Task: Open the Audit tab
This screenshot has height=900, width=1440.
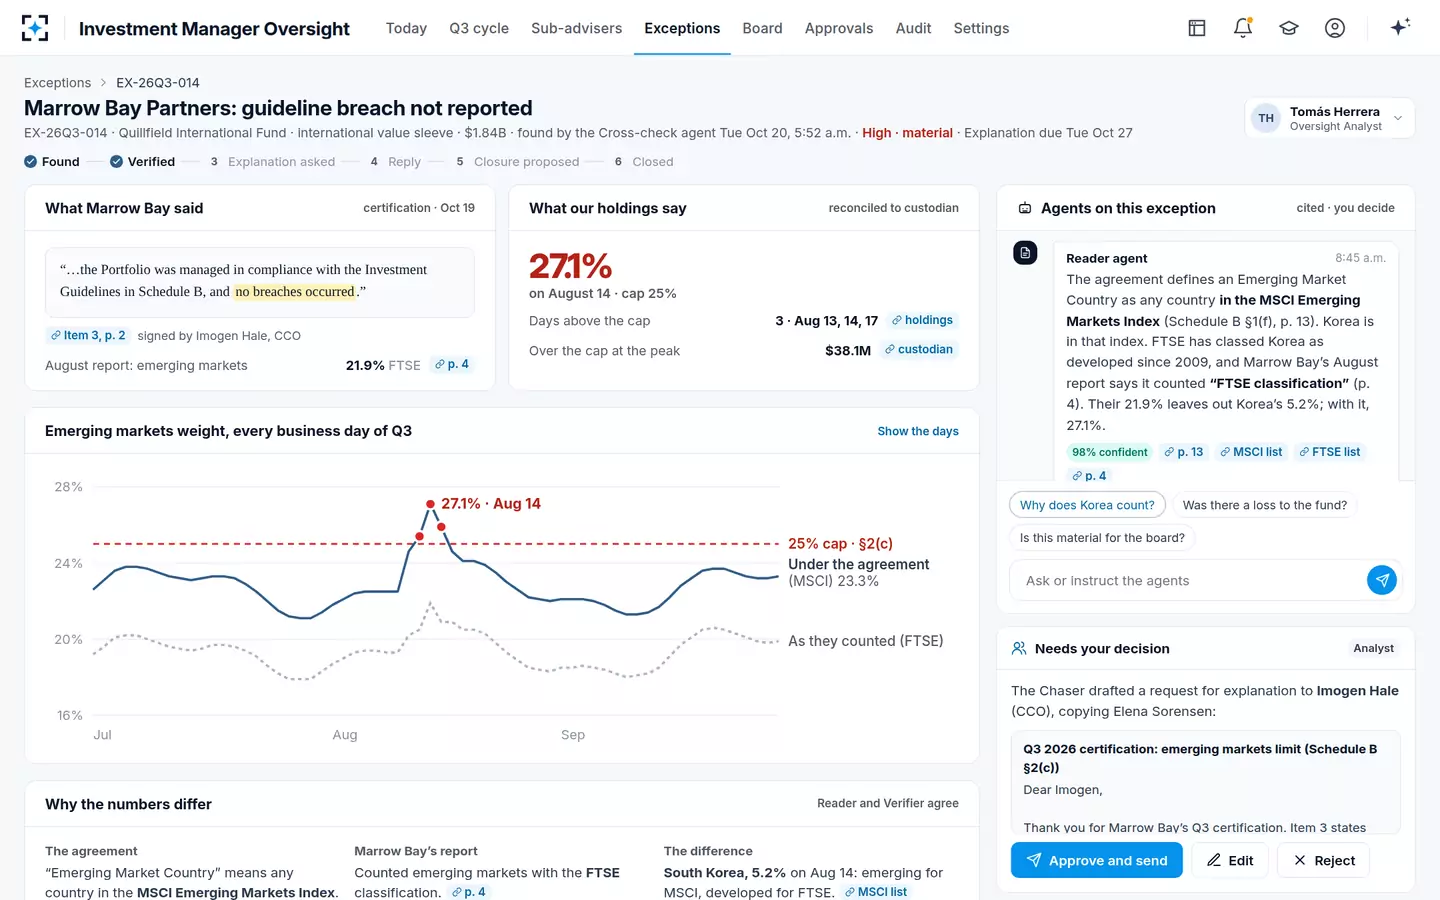Action: (x=913, y=28)
